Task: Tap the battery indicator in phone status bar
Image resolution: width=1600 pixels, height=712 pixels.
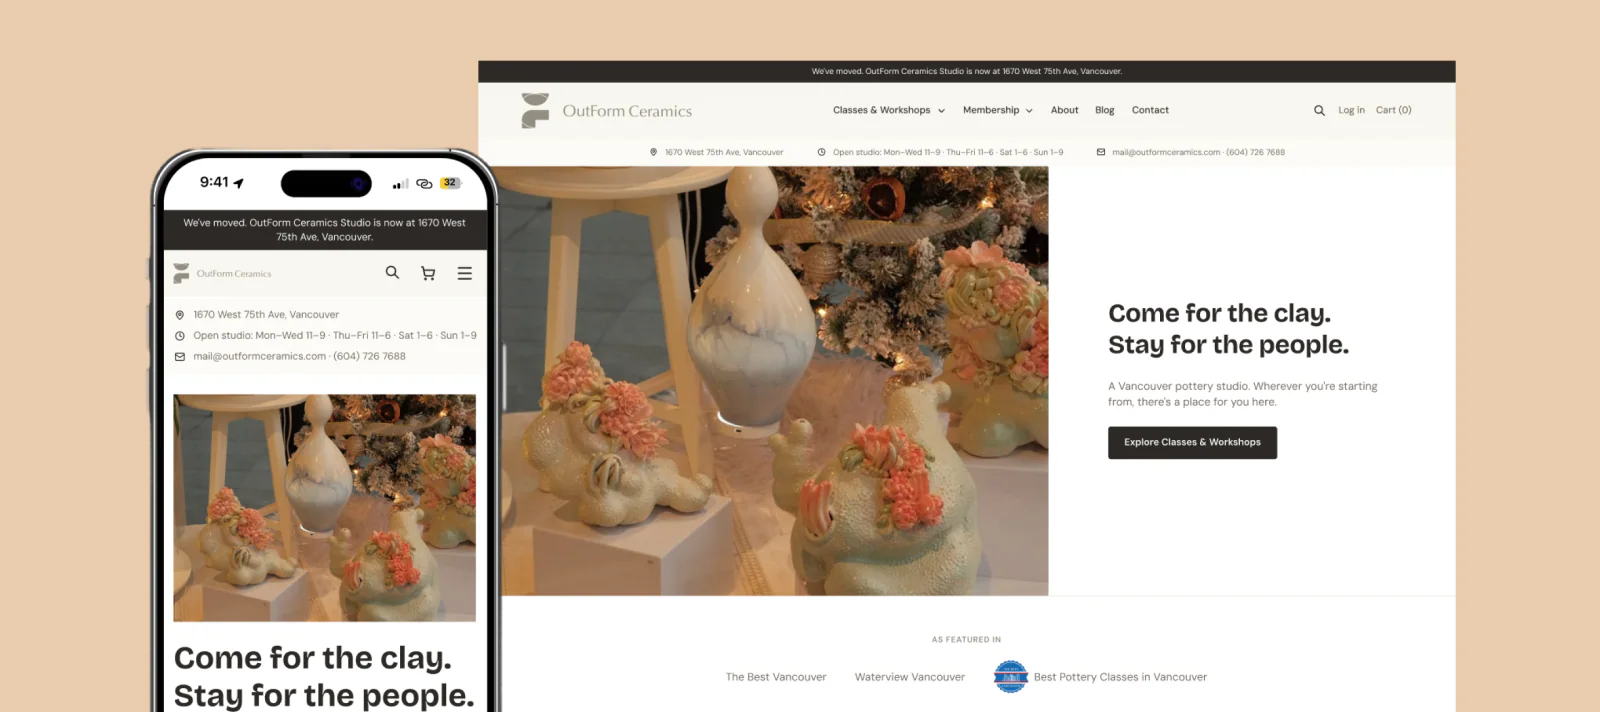Action: point(451,183)
